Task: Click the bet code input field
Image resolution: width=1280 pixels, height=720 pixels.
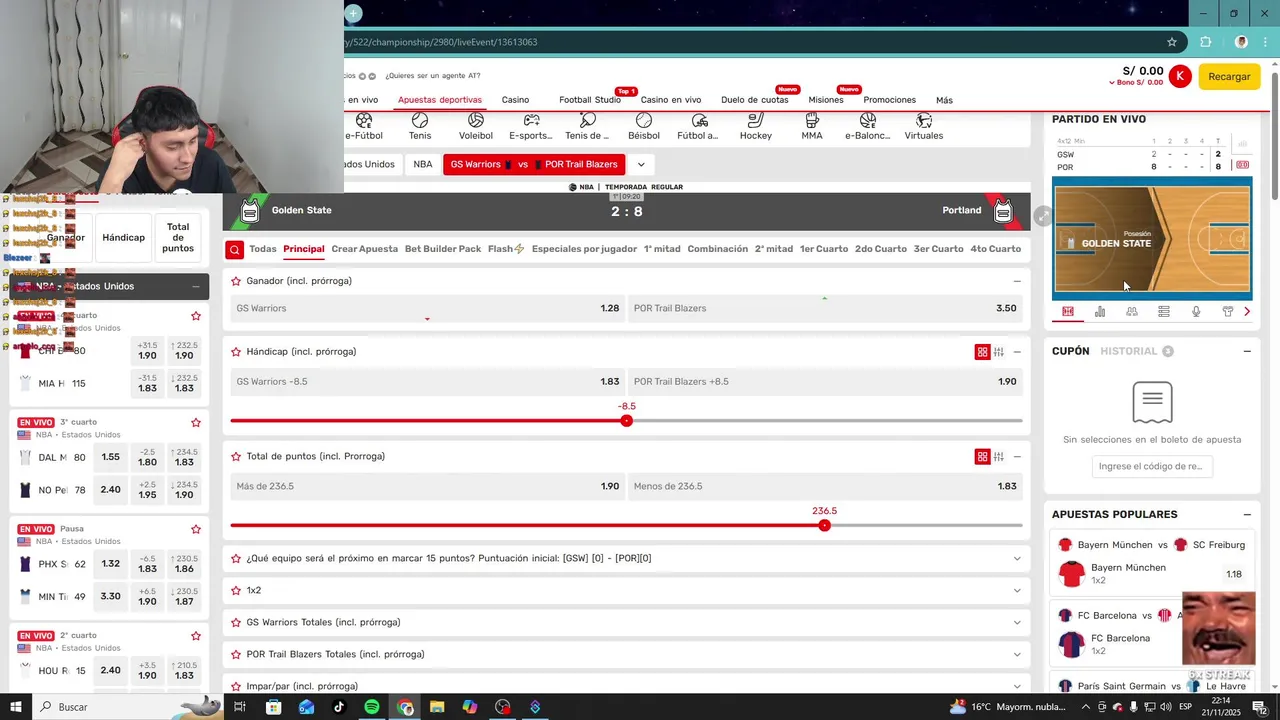Action: click(x=1151, y=466)
